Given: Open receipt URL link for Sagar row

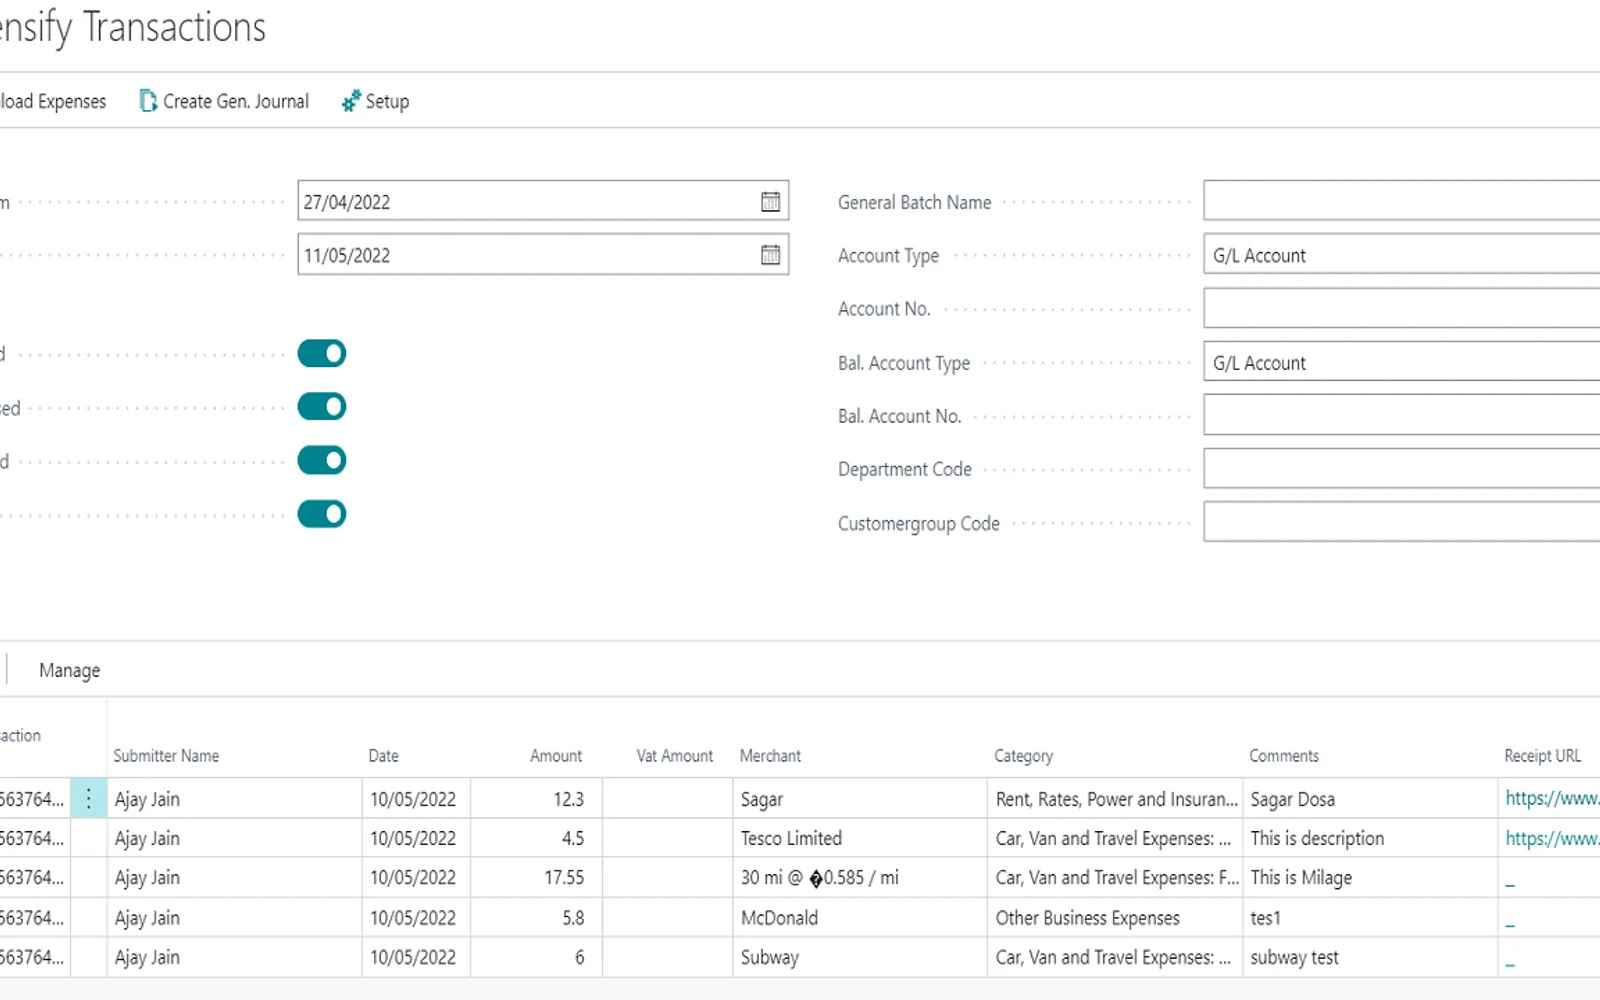Looking at the screenshot, I should click(1552, 798).
